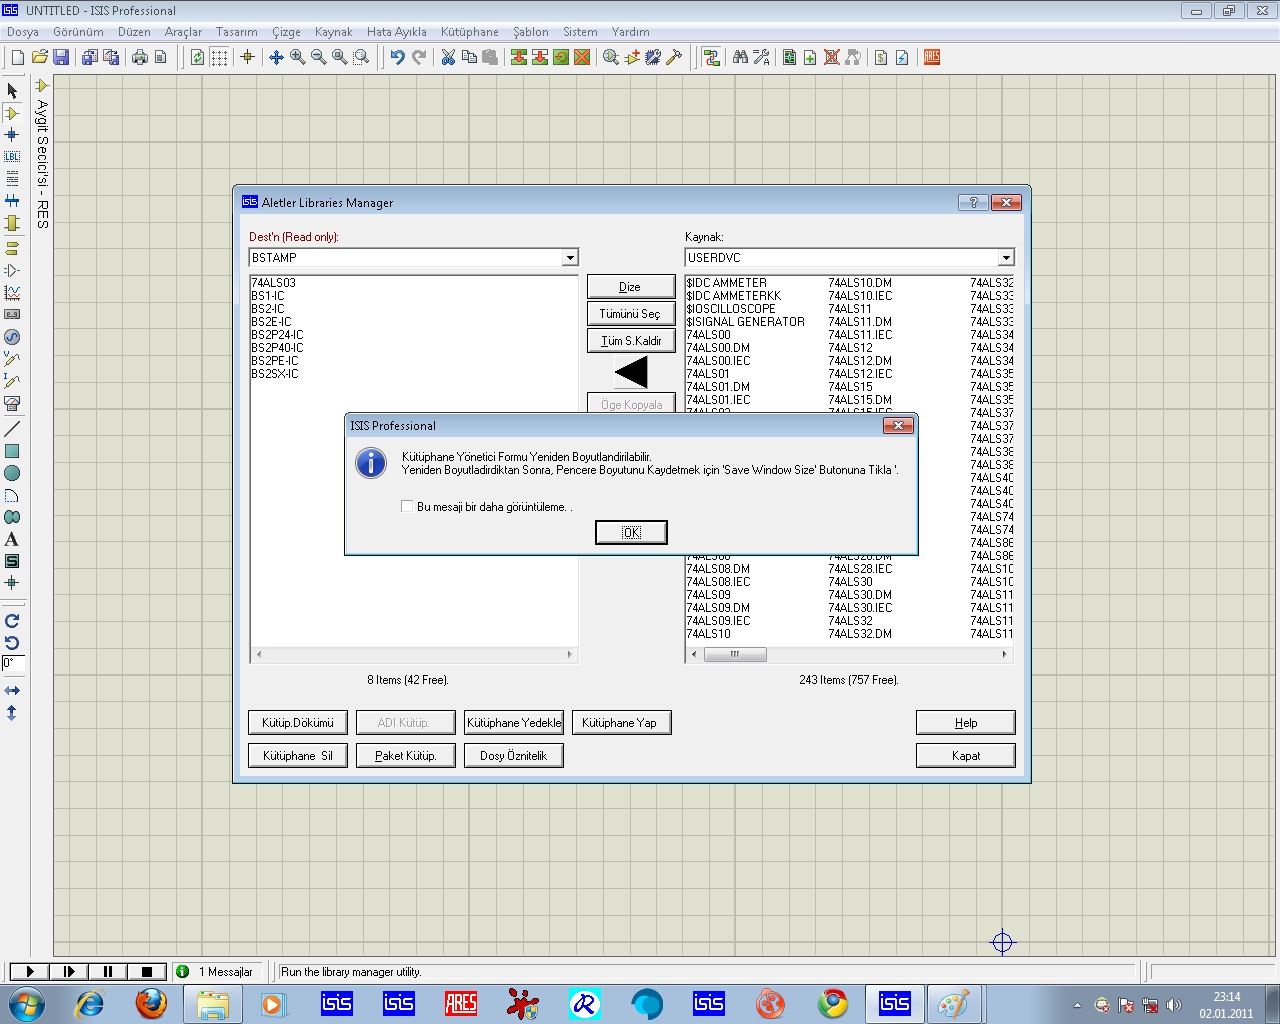
Task: Open the Dosya menu
Action: click(23, 32)
